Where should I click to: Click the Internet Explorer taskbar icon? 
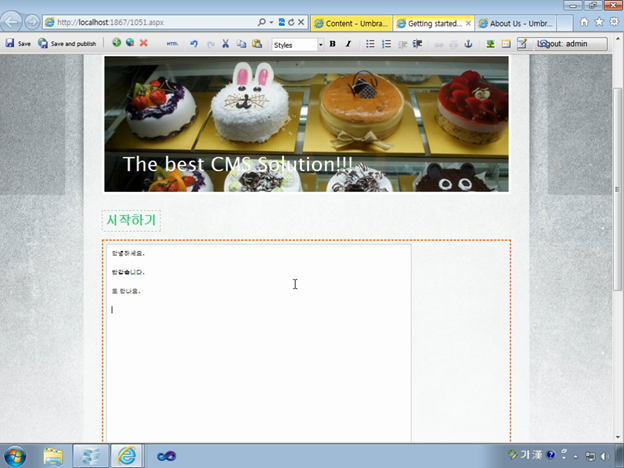click(127, 456)
